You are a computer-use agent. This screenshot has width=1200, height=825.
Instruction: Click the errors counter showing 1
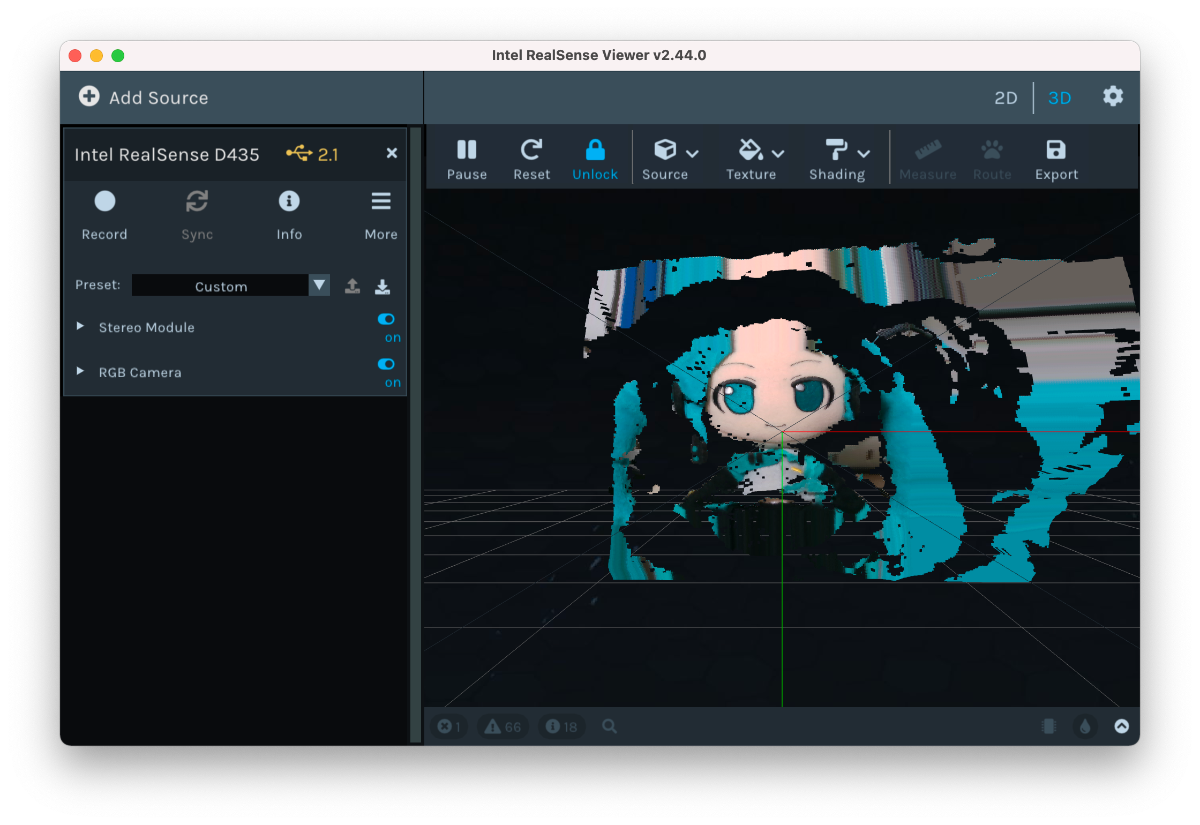[450, 727]
